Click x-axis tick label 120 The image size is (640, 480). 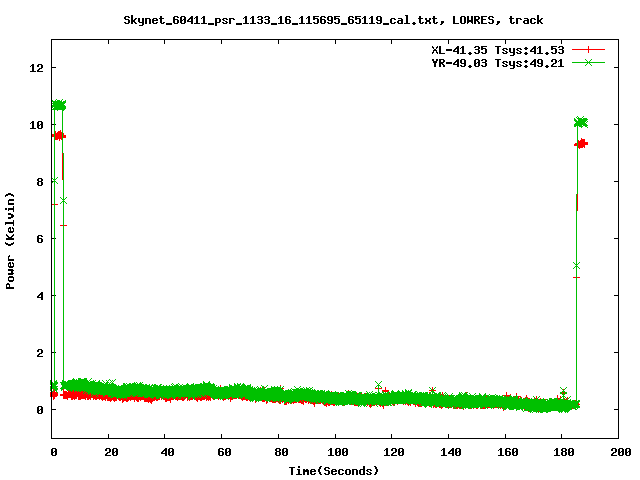[x=394, y=452]
